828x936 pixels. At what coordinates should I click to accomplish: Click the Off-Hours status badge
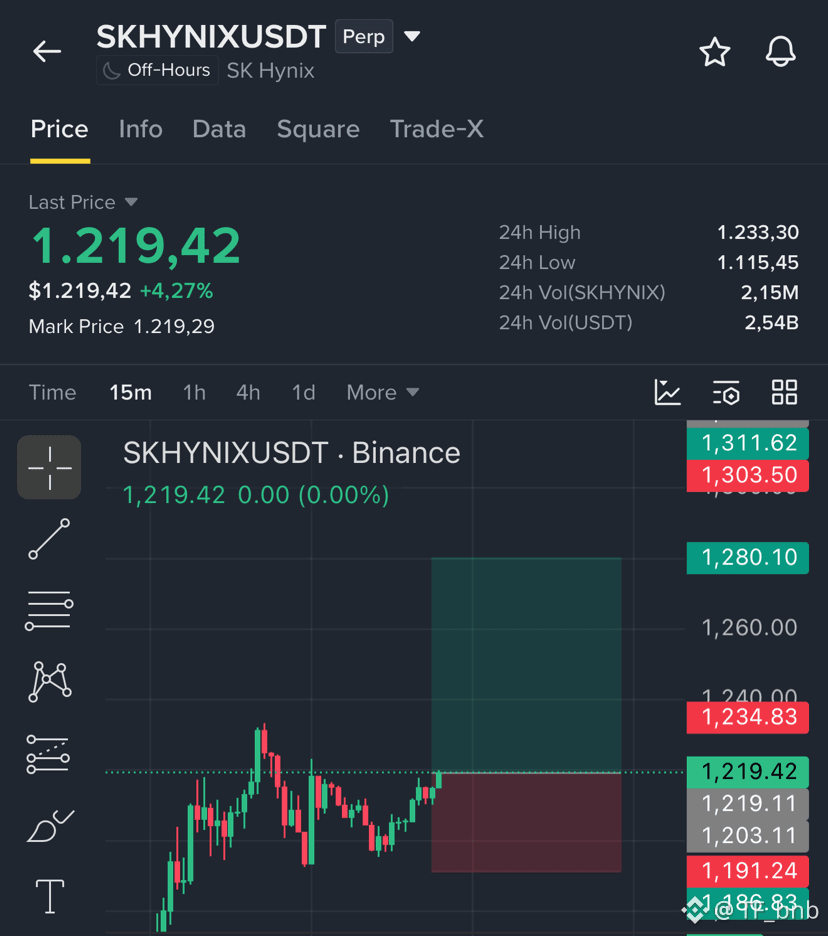pos(157,70)
